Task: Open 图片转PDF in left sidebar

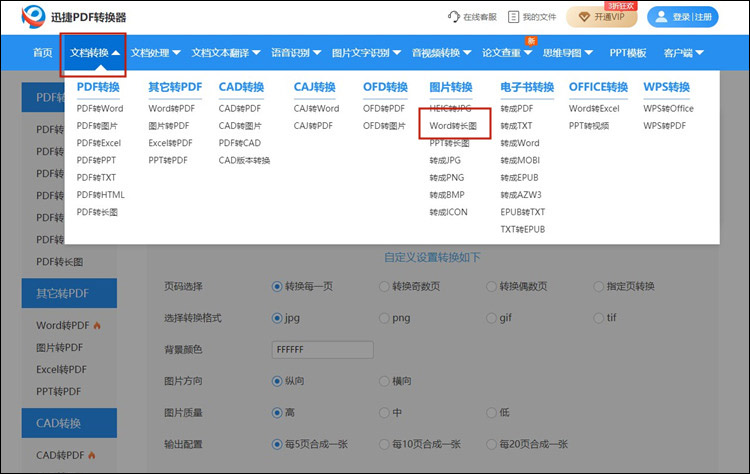Action: pos(60,347)
